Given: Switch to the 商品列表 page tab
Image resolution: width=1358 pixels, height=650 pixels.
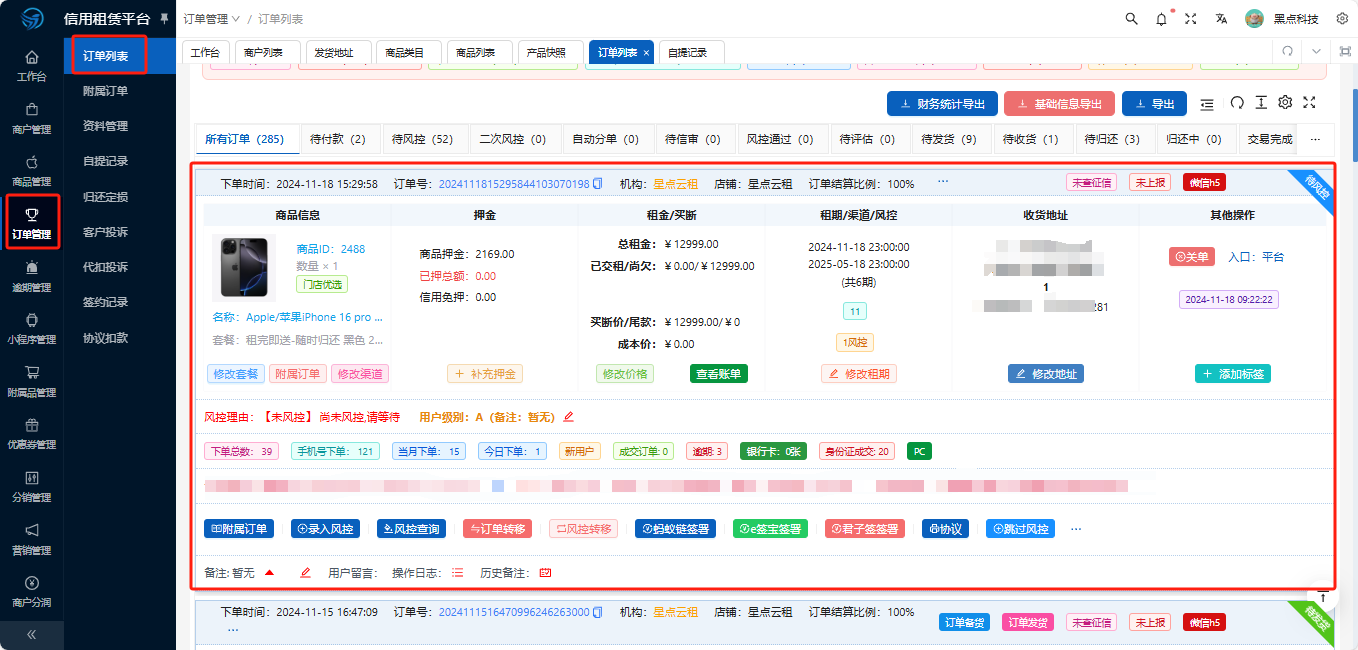Looking at the screenshot, I should coord(478,52).
